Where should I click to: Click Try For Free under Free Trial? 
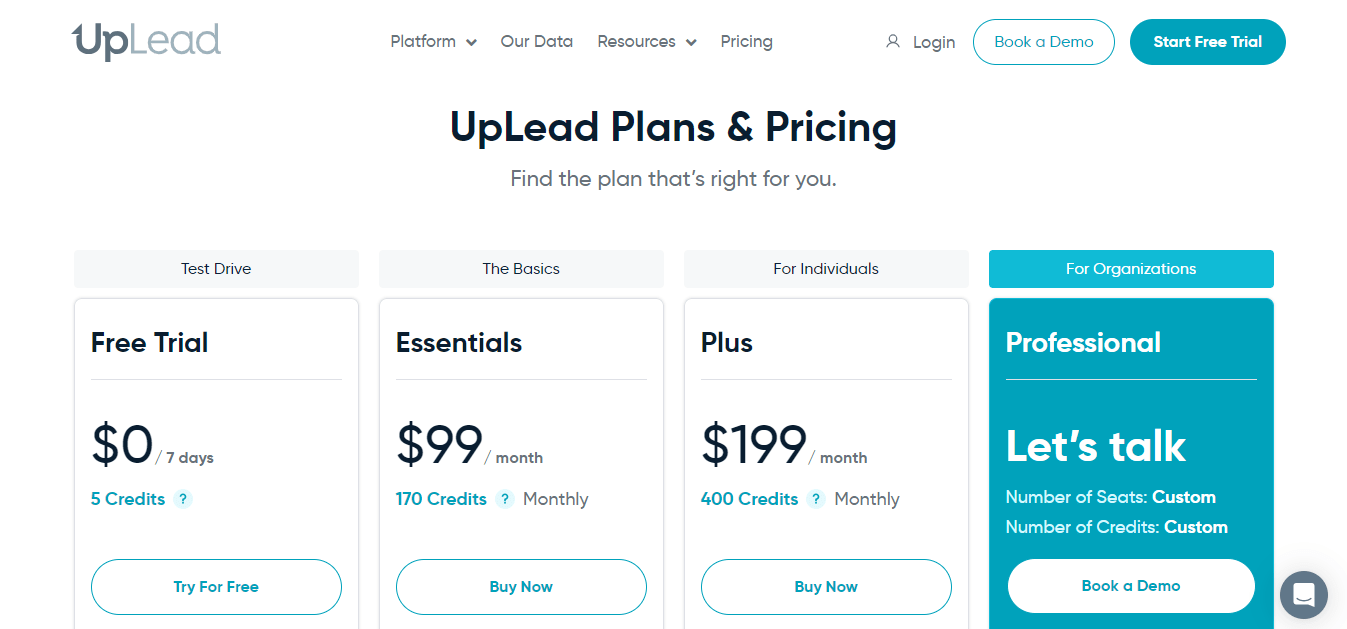(216, 587)
